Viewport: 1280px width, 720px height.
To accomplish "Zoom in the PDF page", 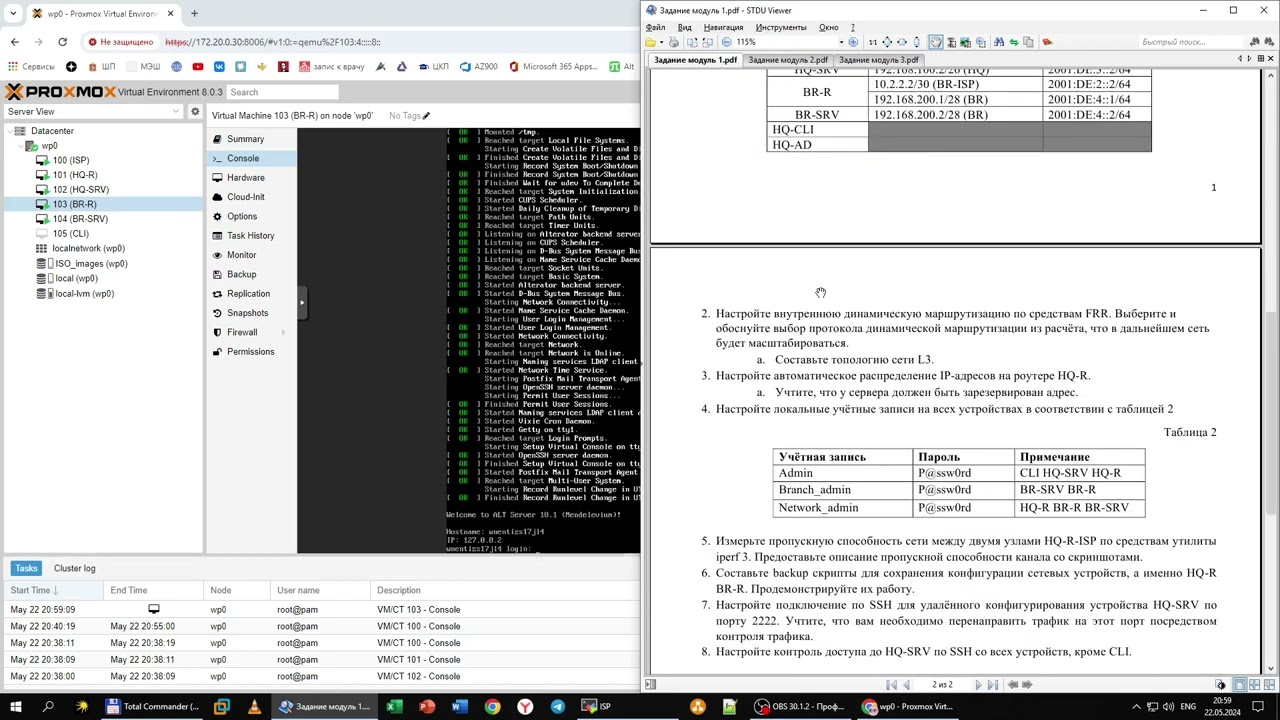I will click(853, 42).
